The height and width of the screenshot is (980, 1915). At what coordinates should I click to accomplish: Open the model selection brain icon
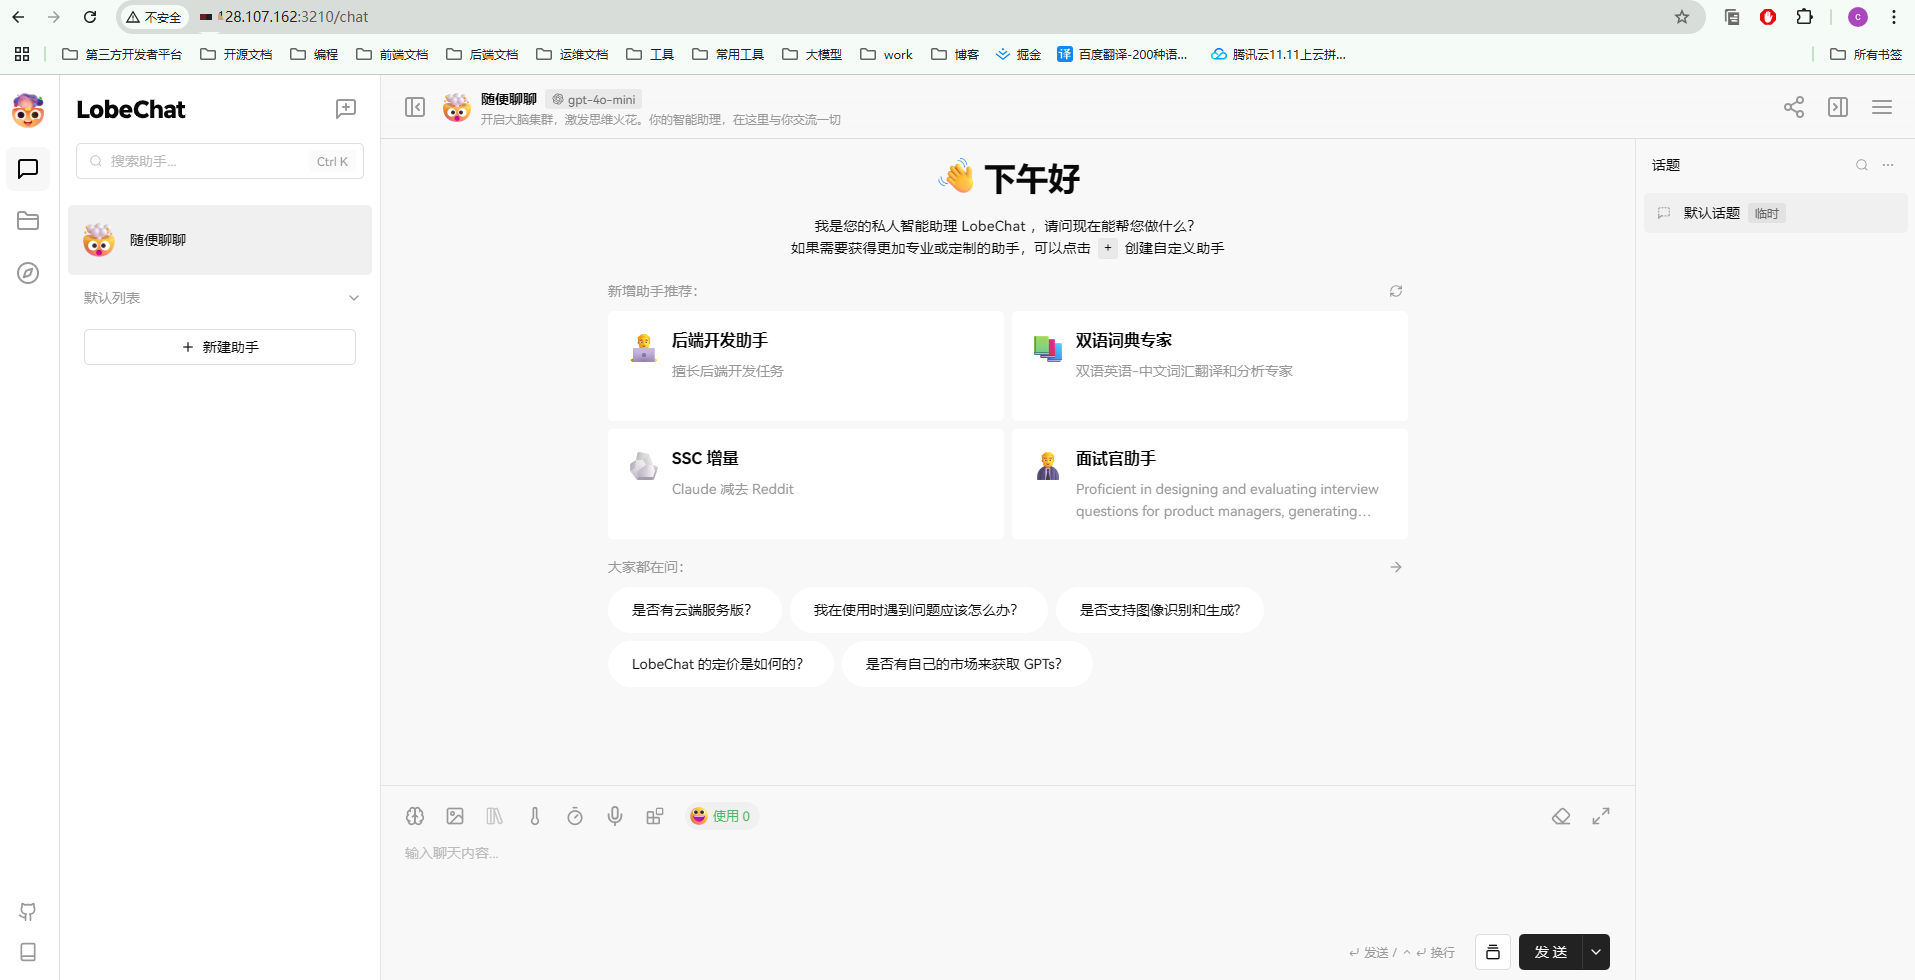(x=415, y=816)
